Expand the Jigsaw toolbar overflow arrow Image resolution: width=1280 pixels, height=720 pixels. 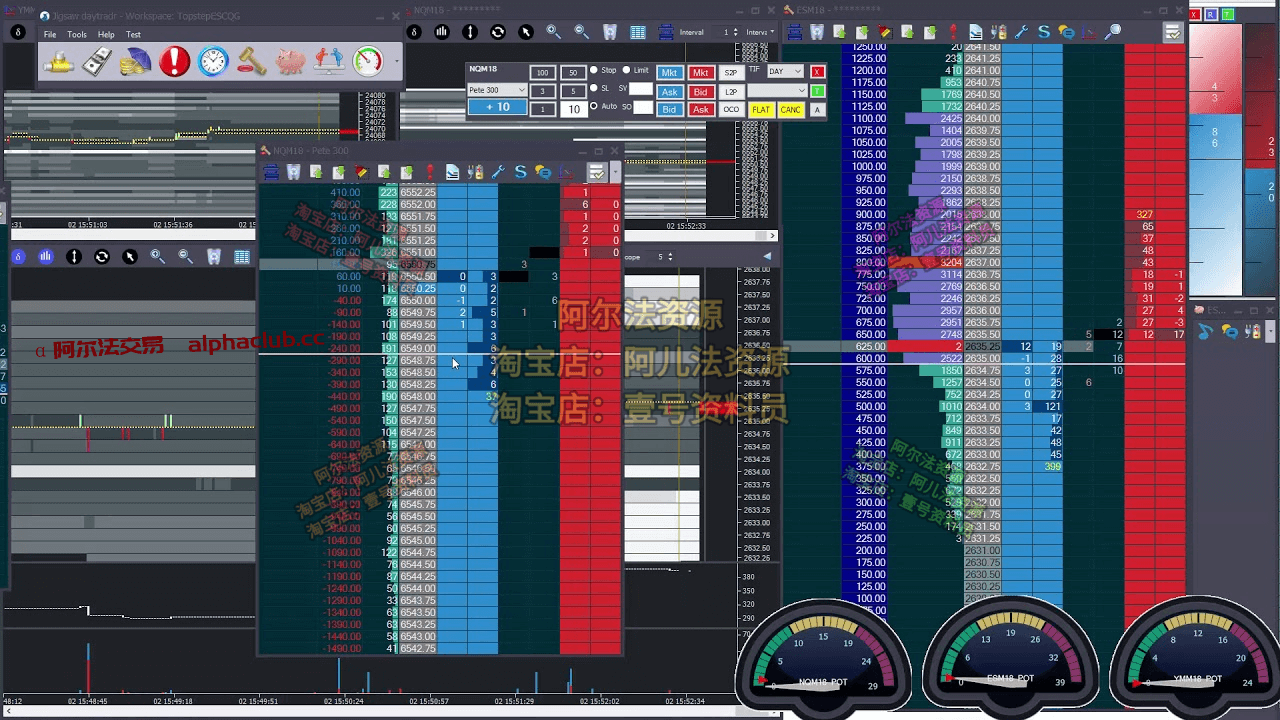[397, 62]
